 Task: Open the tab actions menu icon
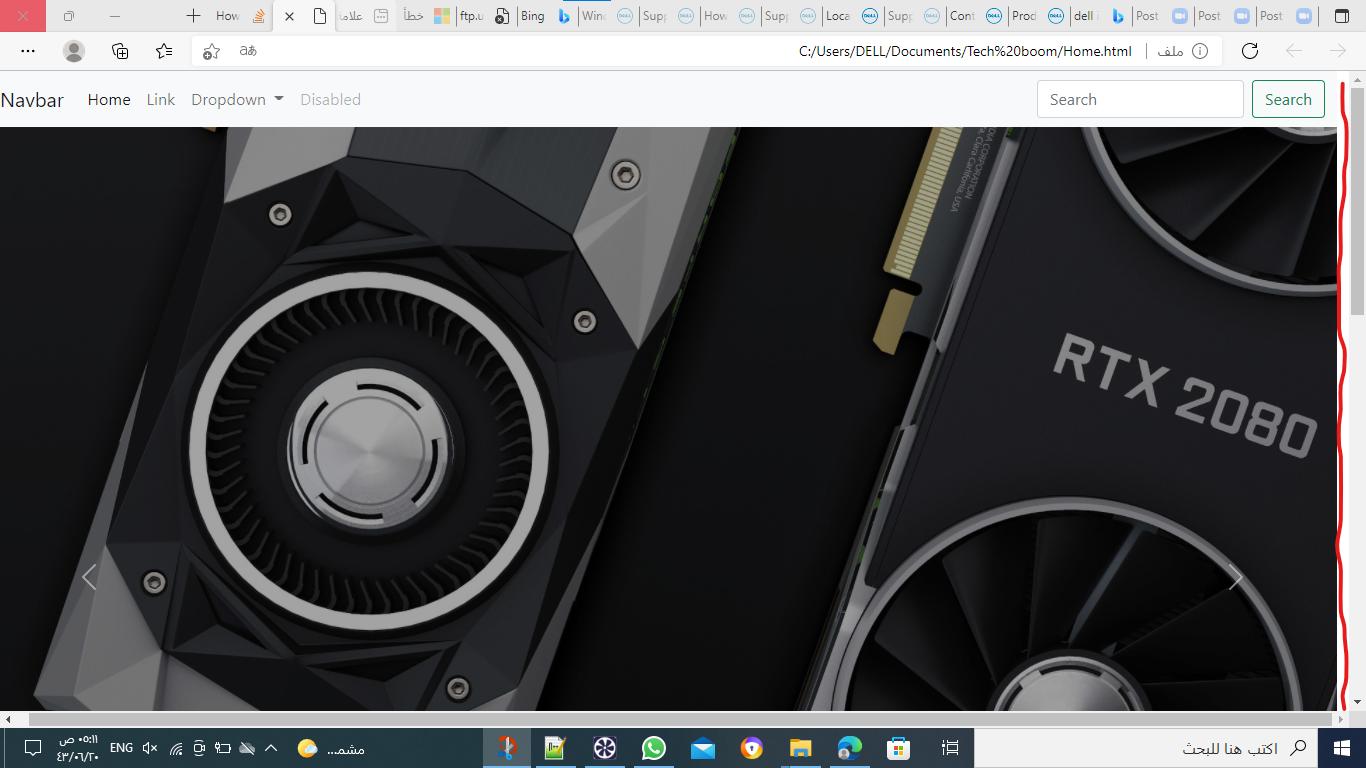point(1342,16)
